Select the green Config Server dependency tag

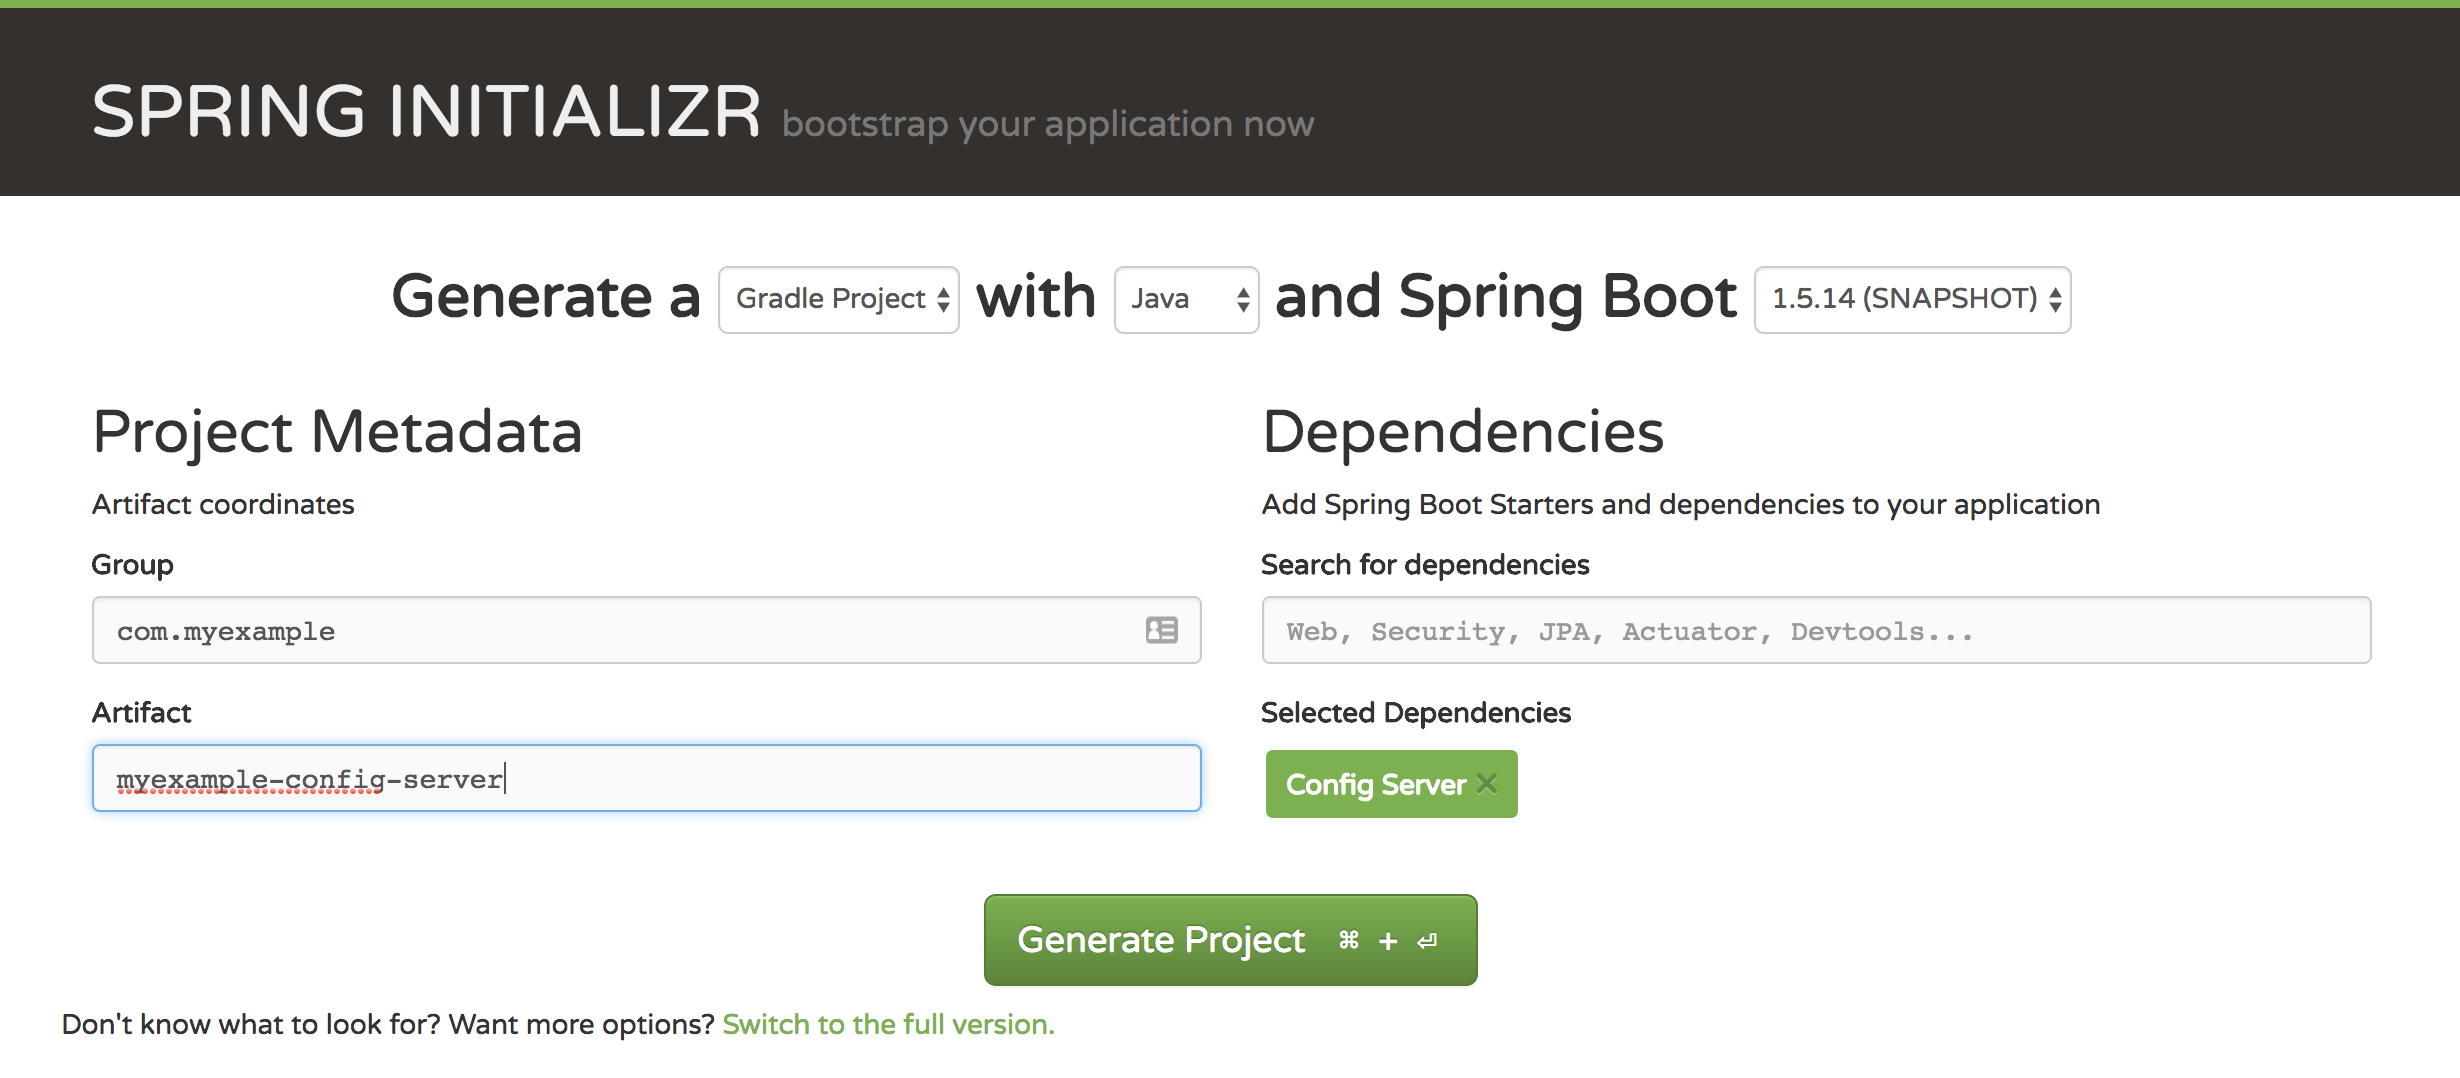[1375, 785]
